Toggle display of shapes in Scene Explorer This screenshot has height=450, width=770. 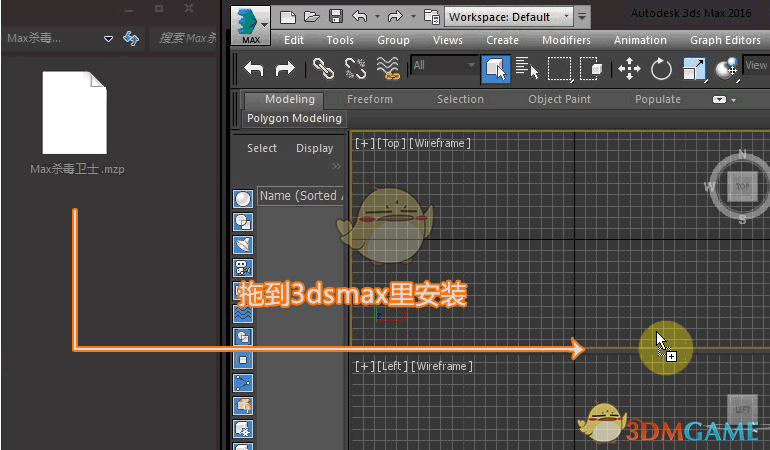point(243,222)
